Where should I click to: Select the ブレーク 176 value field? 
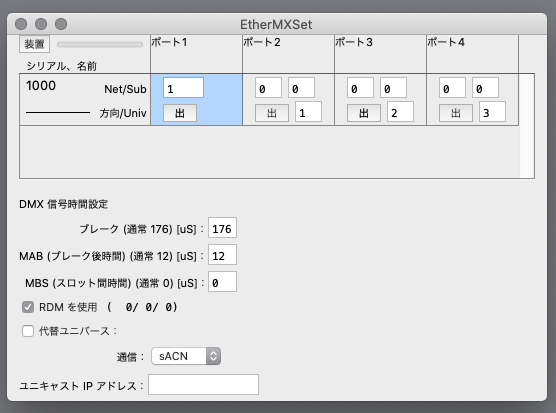(222, 228)
